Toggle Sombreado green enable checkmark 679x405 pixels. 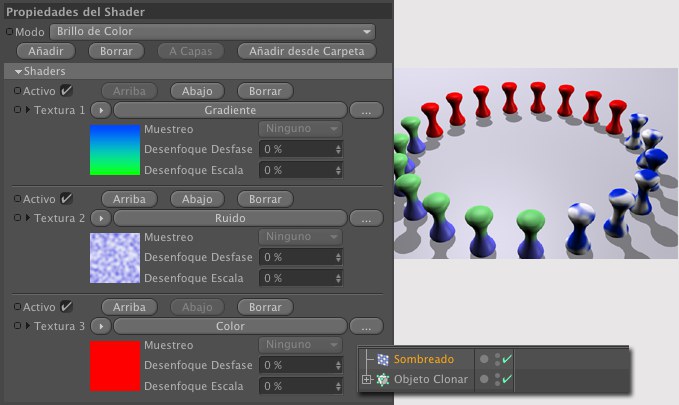point(507,359)
